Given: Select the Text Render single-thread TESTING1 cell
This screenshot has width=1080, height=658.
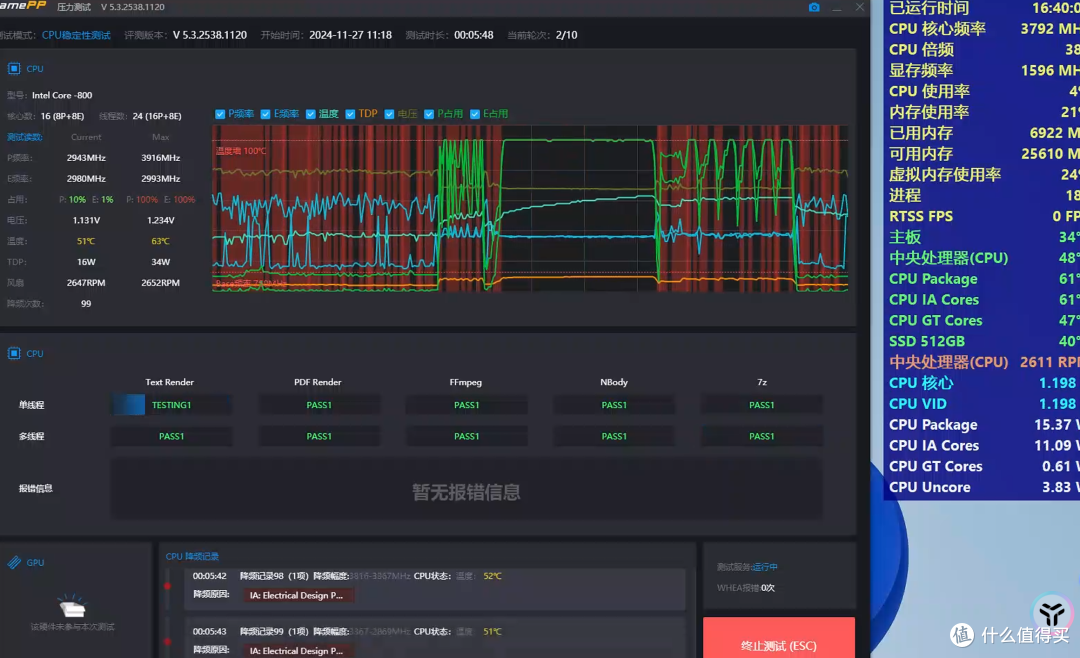Looking at the screenshot, I should pyautogui.click(x=171, y=405).
